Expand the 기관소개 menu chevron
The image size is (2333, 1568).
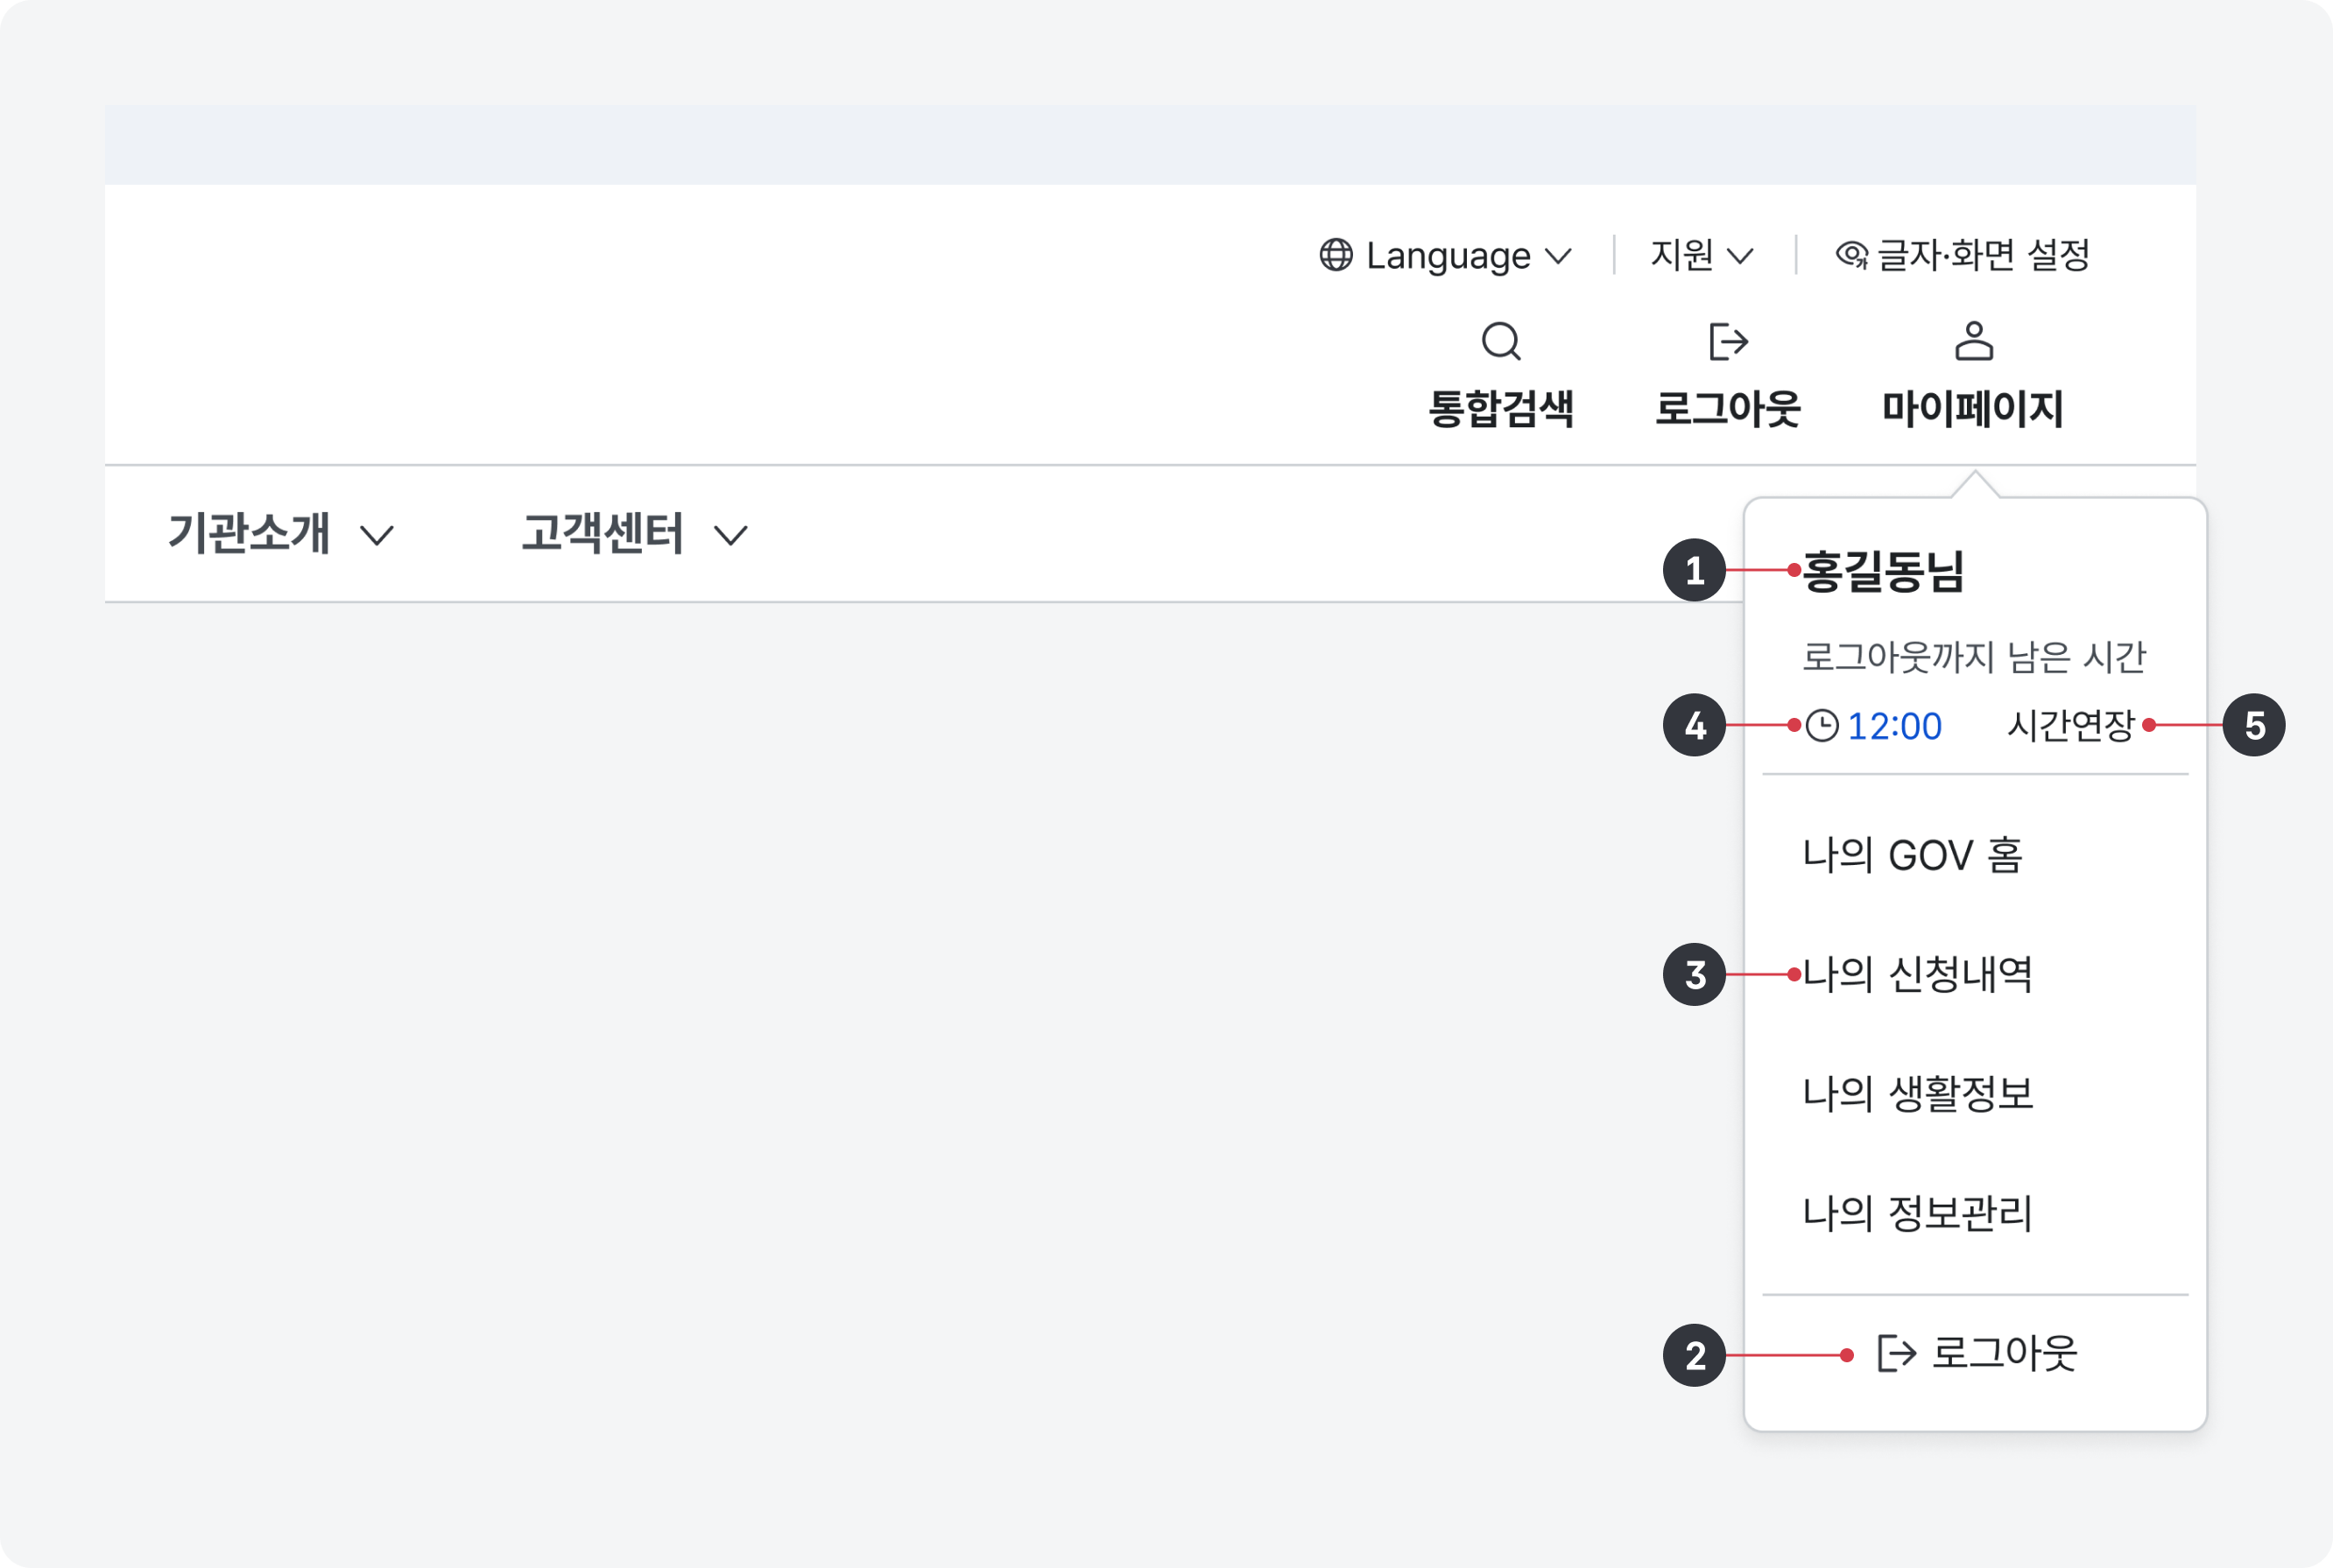[378, 537]
